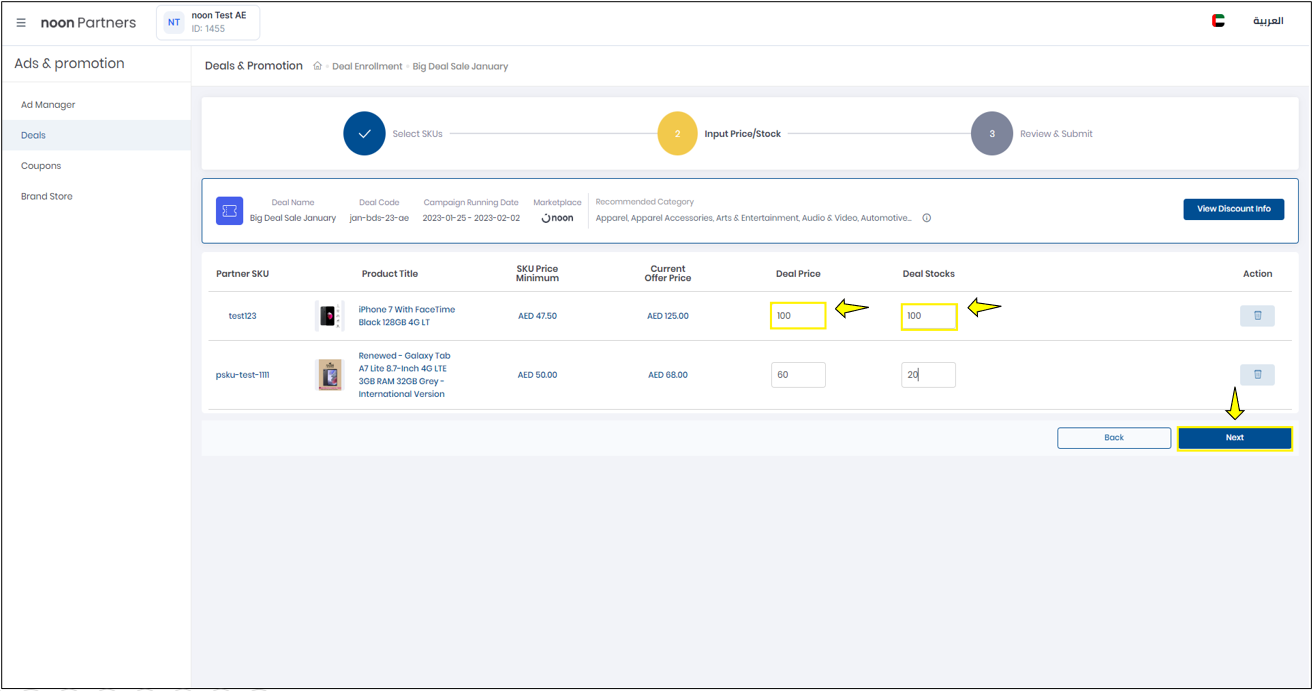Click the Deal Stocks field for psku-test-1111
Image resolution: width=1314 pixels, height=691 pixels.
(x=928, y=375)
